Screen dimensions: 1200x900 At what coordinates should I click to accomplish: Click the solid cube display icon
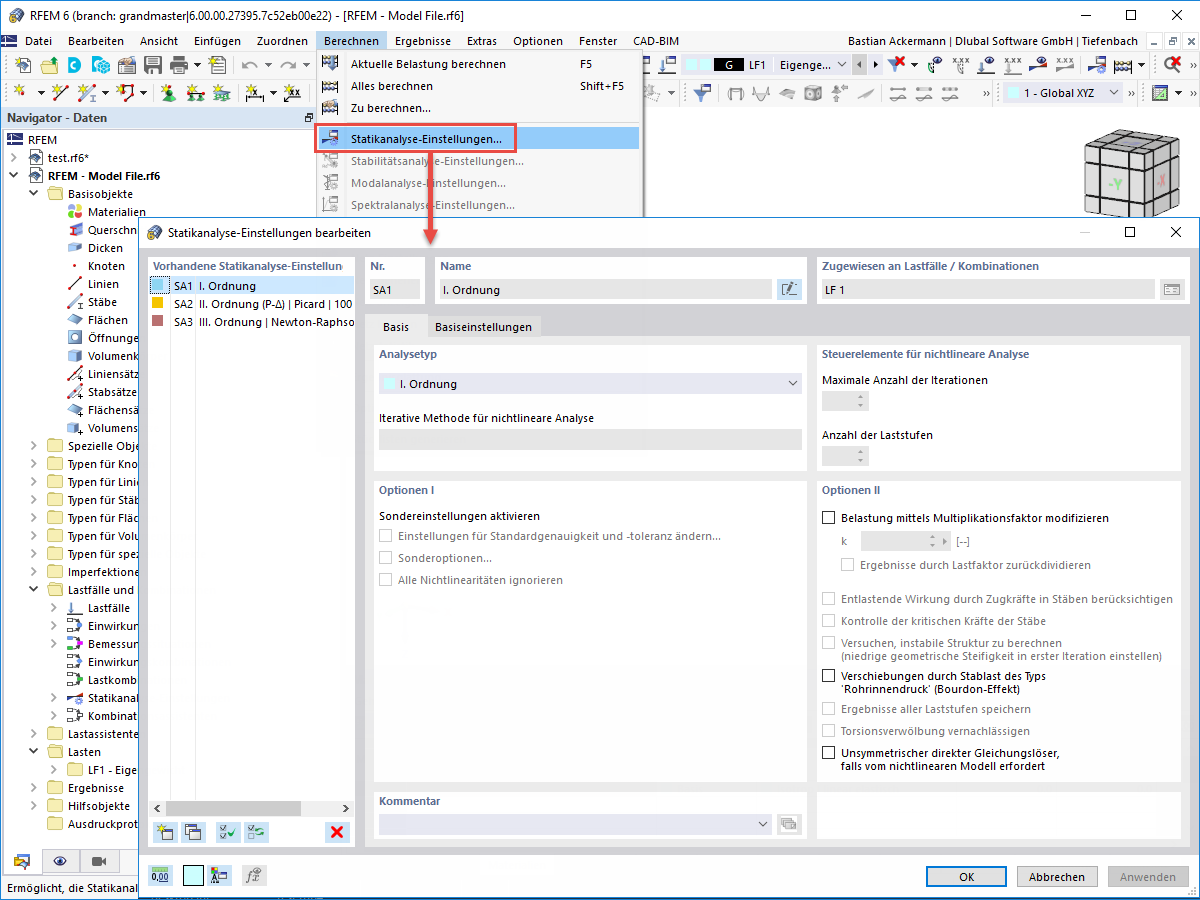813,92
